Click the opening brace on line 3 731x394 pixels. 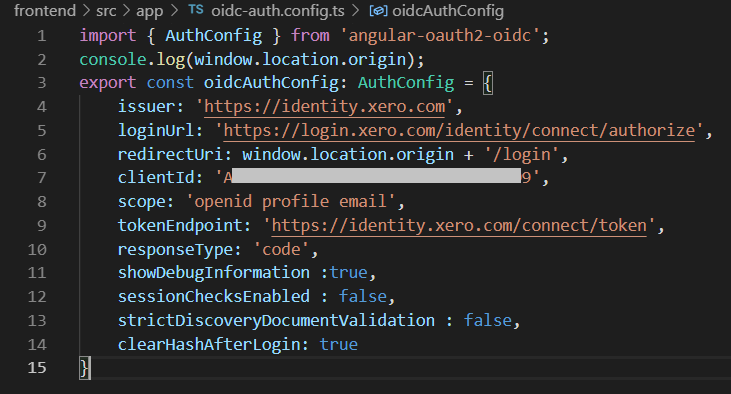[488, 83]
